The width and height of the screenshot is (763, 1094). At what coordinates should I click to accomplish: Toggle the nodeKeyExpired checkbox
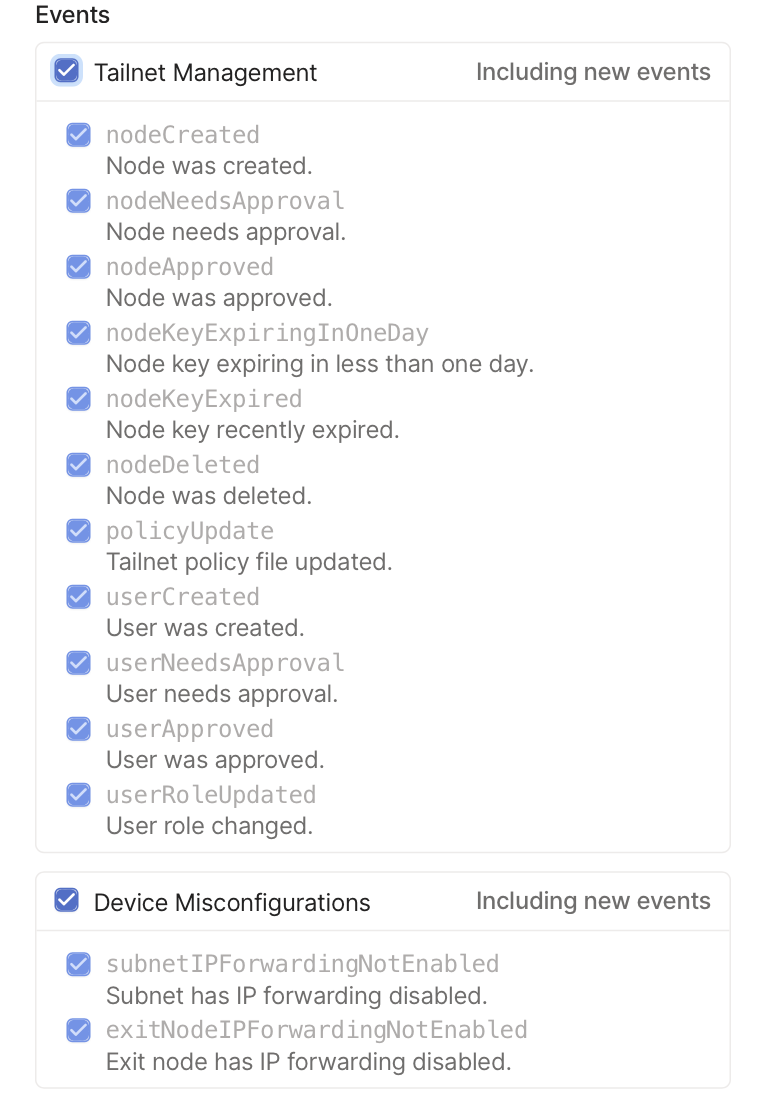78,399
